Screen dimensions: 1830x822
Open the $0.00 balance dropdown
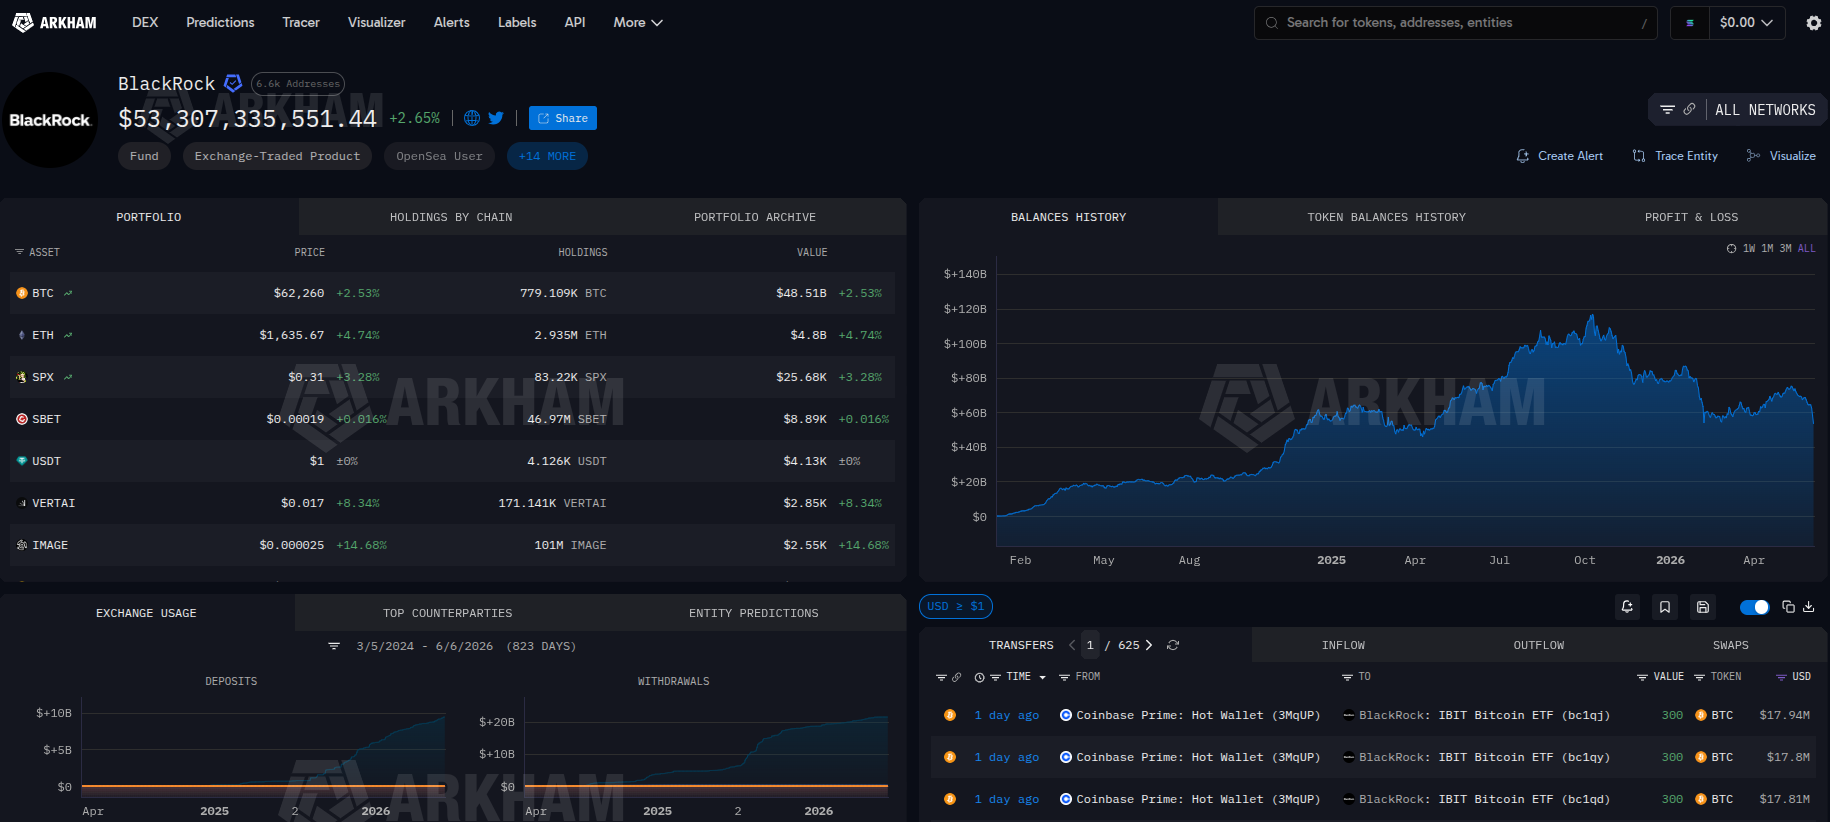click(1746, 22)
